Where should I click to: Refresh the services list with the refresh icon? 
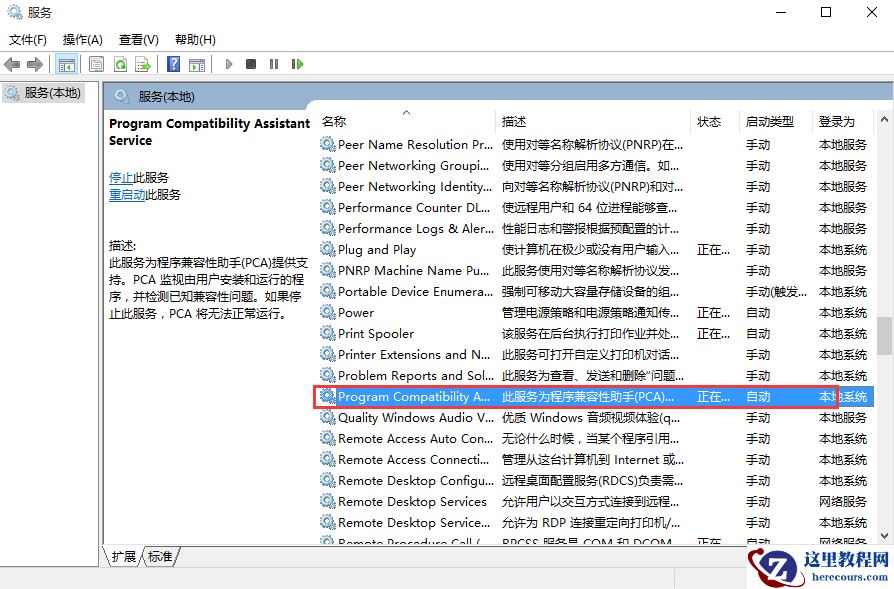[x=120, y=64]
